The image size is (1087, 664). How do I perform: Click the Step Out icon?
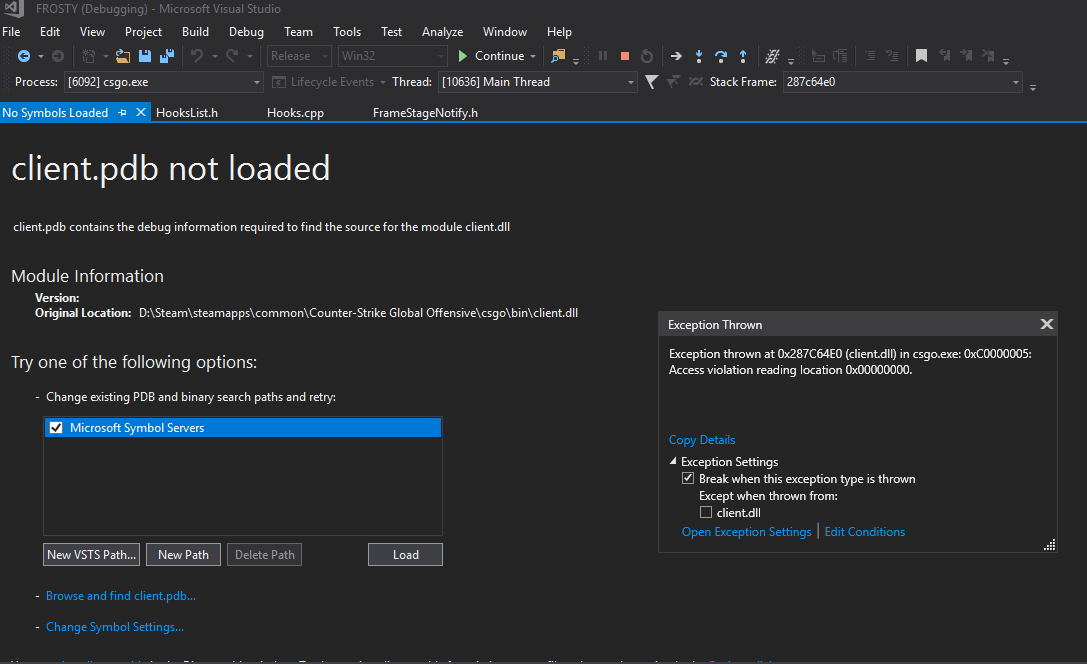742,56
